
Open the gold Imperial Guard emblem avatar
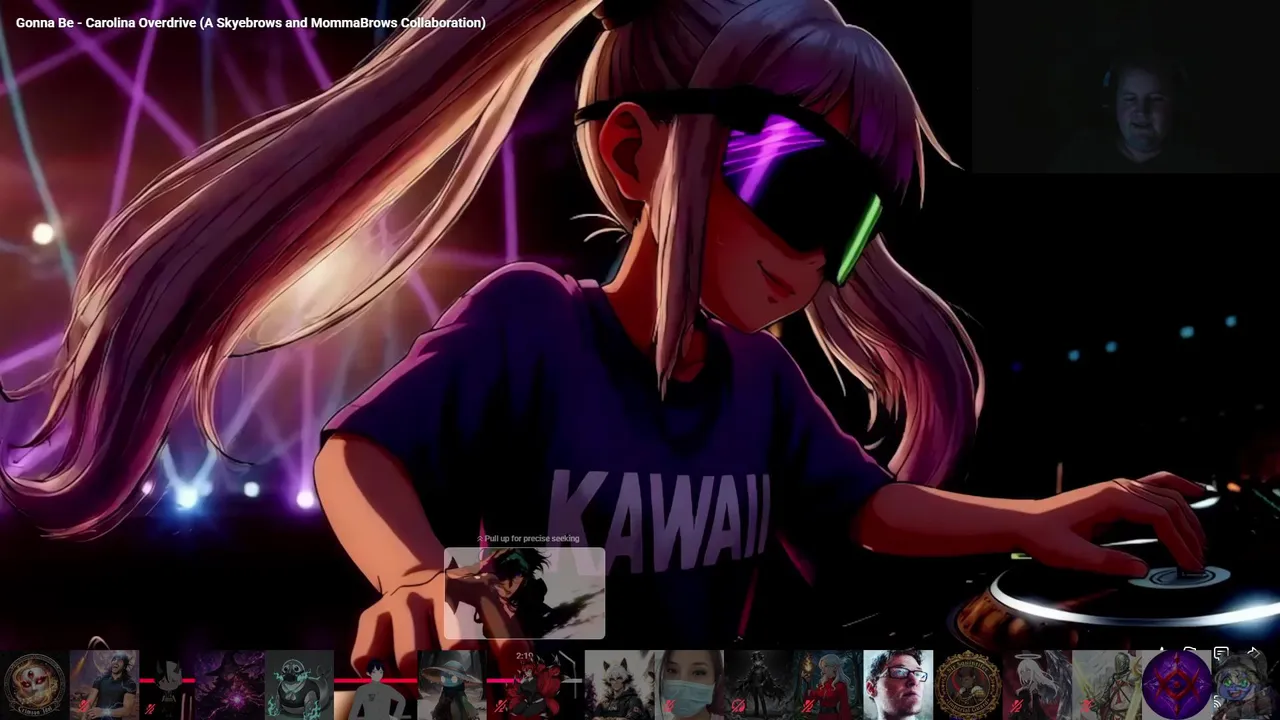pyautogui.click(x=969, y=686)
